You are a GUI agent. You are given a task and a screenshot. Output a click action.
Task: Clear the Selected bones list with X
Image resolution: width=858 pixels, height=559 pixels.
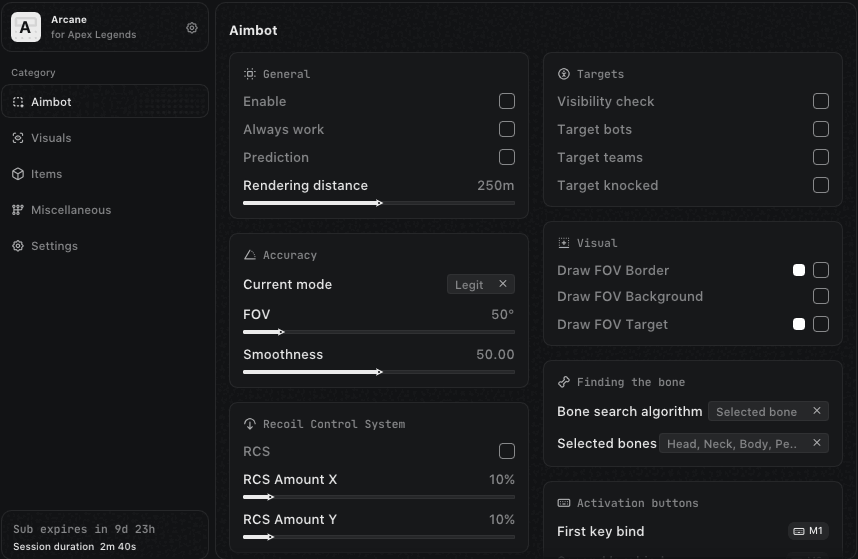click(817, 442)
